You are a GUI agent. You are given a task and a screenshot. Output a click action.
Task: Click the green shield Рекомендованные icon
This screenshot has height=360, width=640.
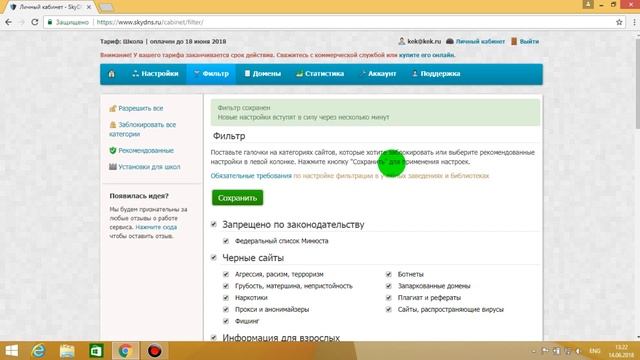(x=113, y=150)
